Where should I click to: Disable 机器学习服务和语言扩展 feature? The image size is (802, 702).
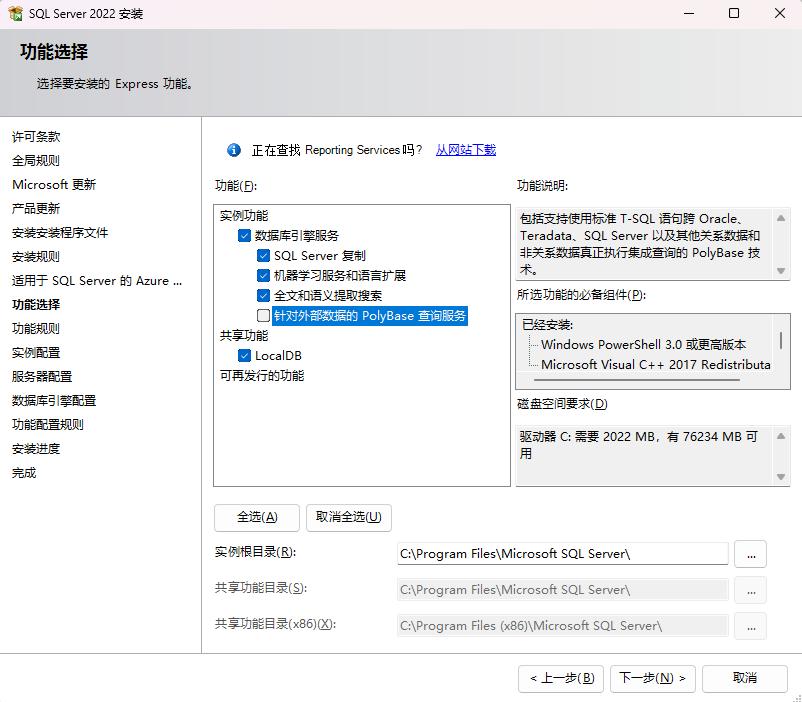pos(264,276)
